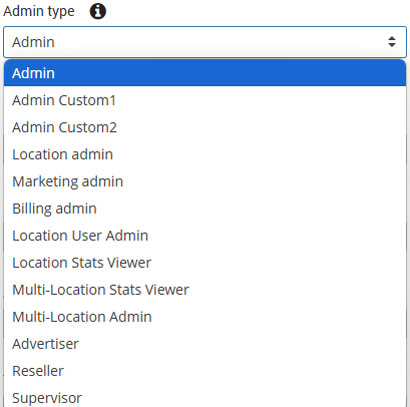Select Supervisor admin type
Image resolution: width=410 pixels, height=407 pixels.
pos(205,397)
